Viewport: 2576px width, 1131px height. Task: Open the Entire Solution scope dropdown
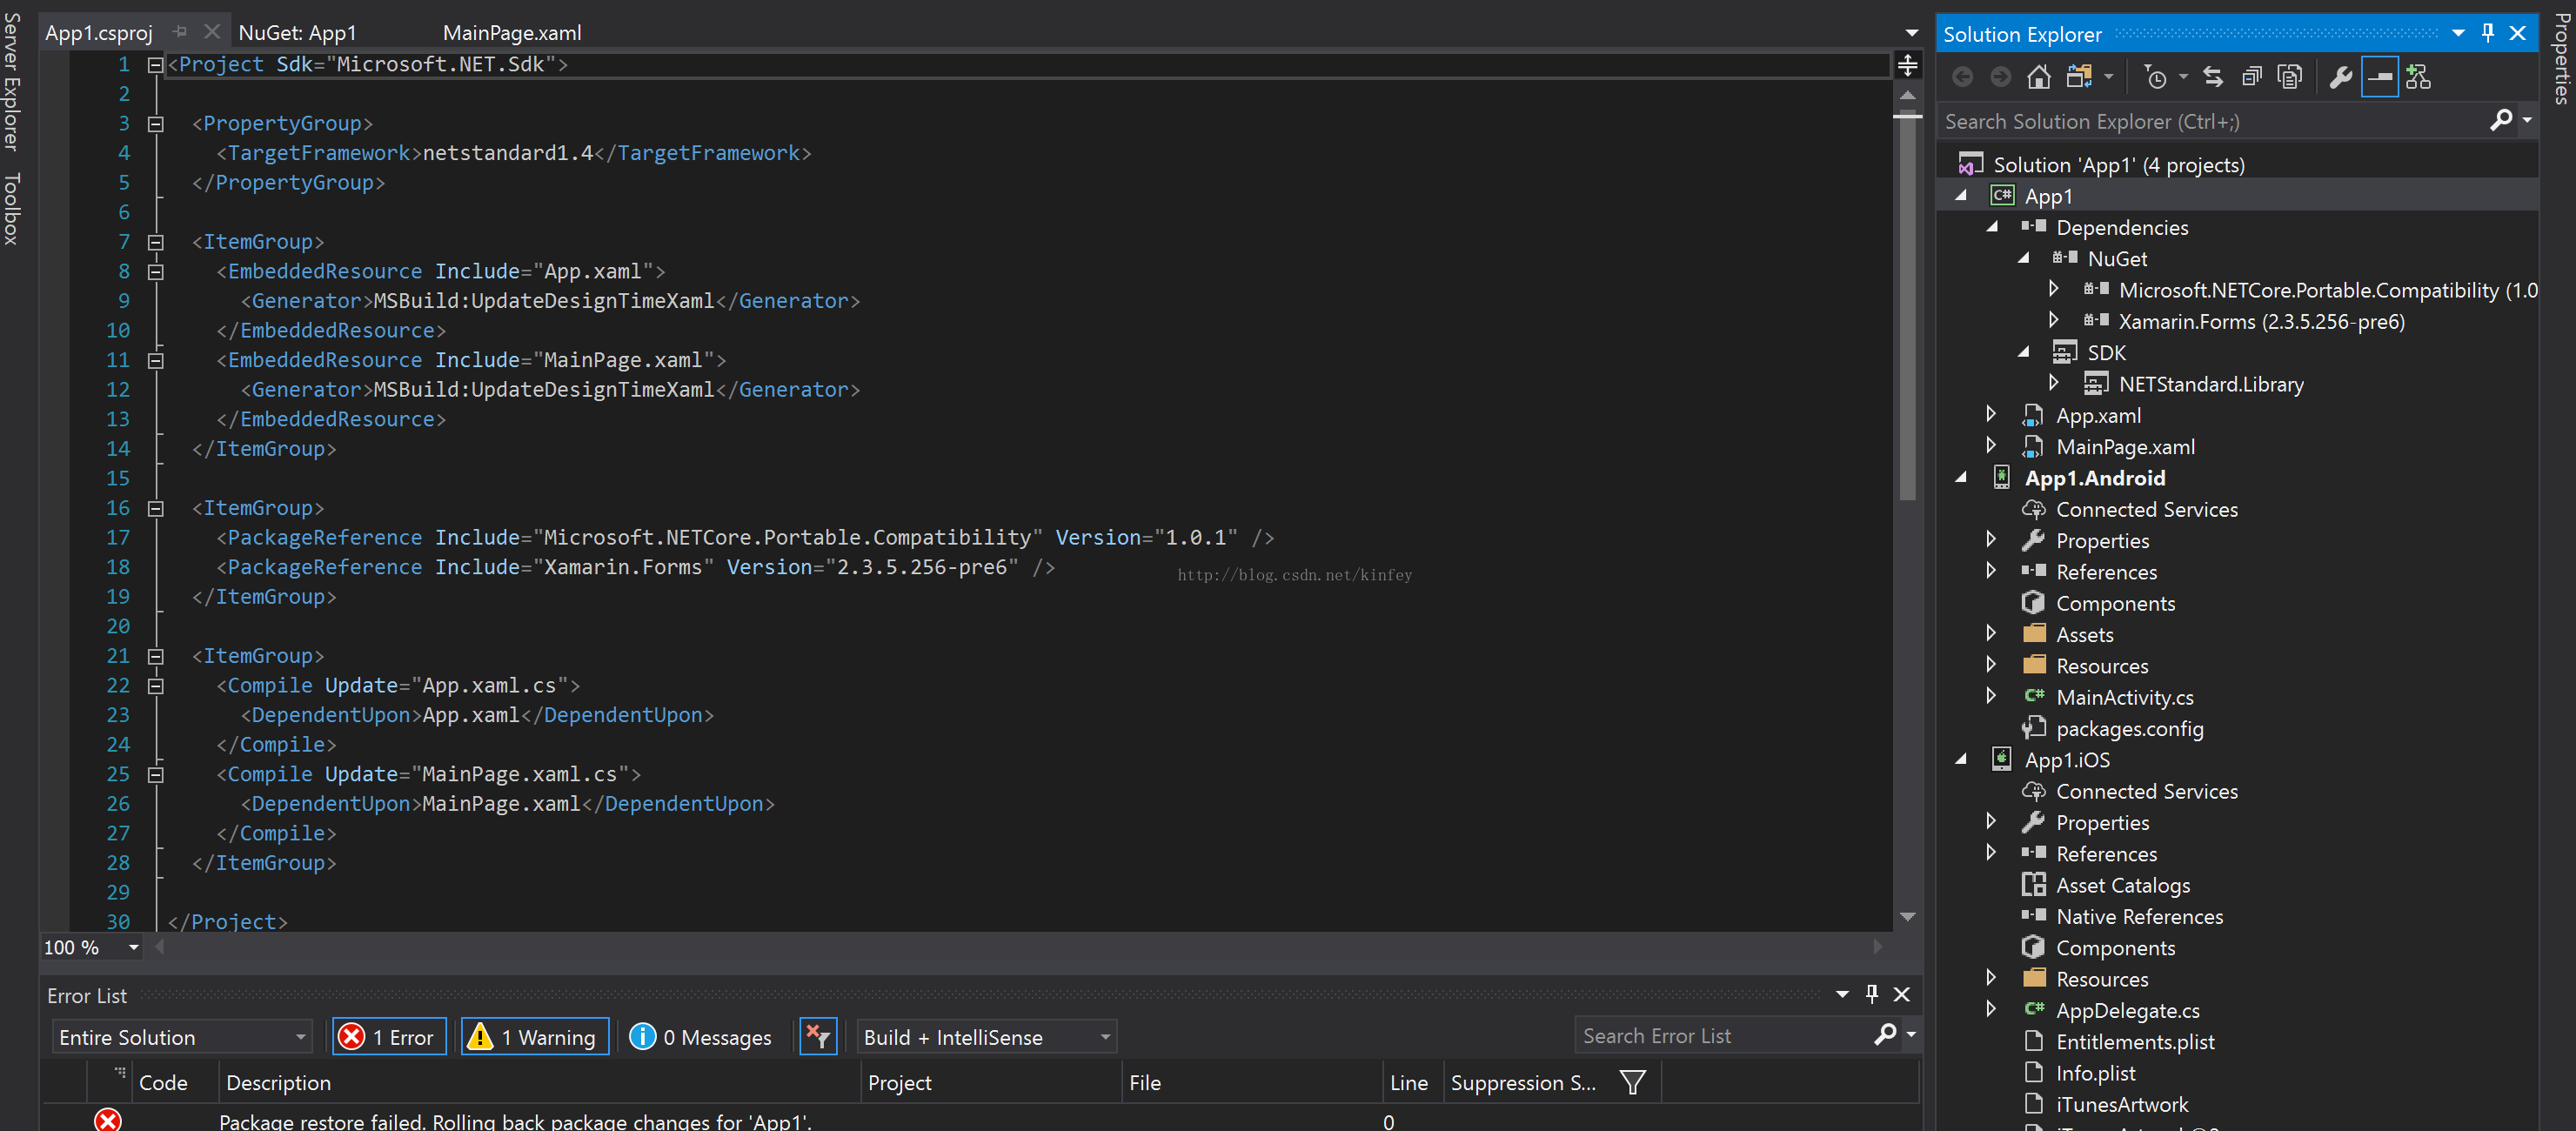[x=182, y=1037]
